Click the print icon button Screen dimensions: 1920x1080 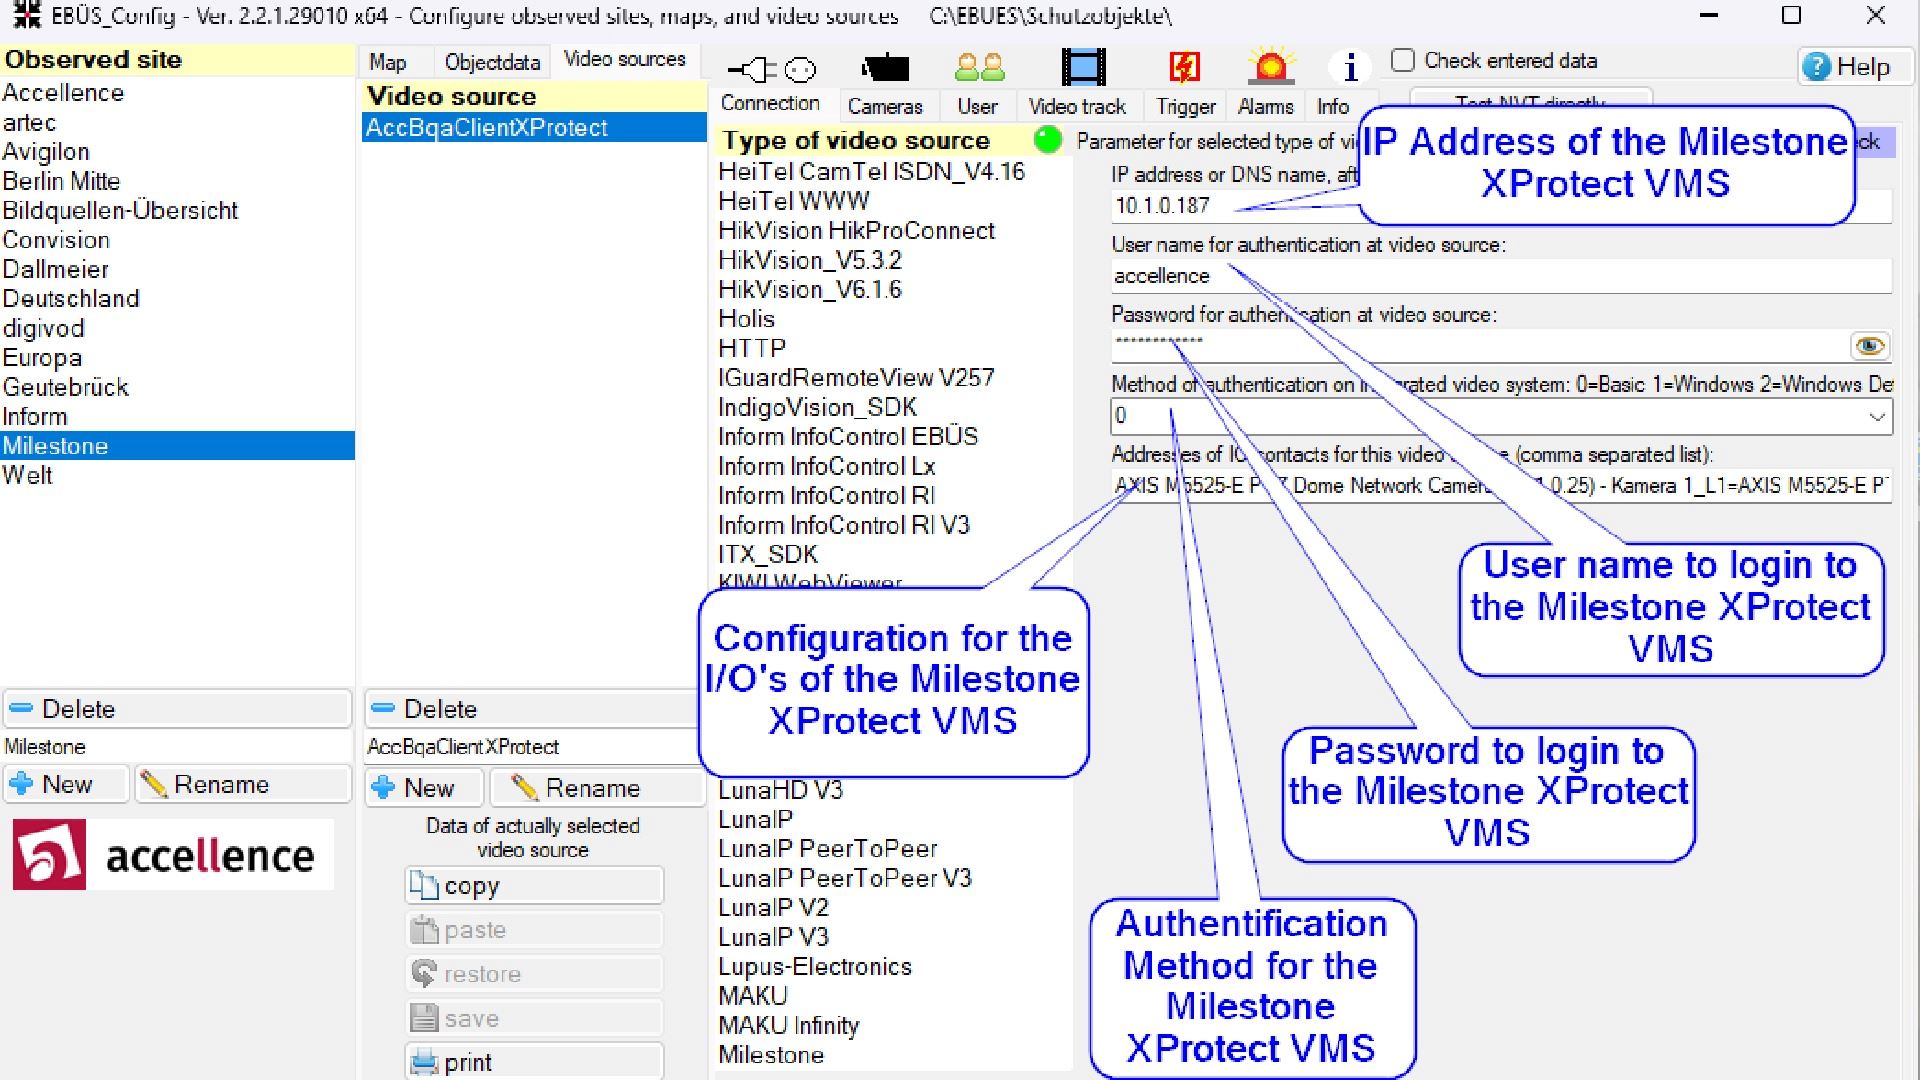point(534,1062)
